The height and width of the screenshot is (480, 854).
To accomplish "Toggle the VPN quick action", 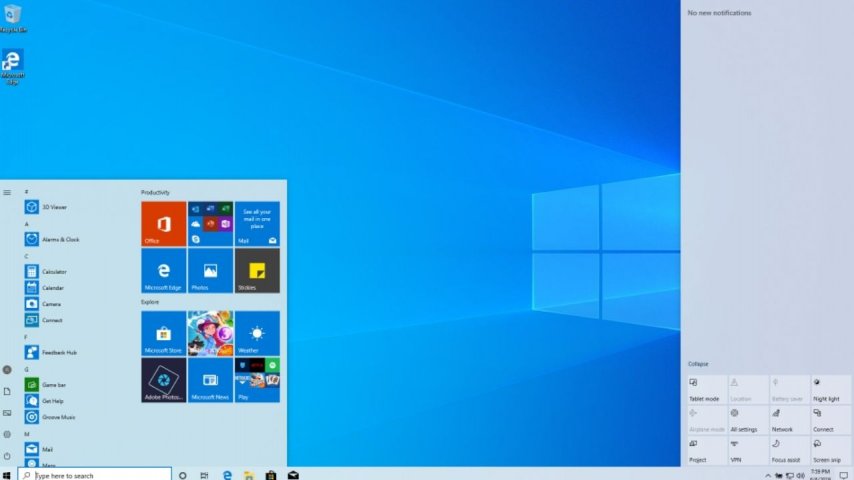I will [748, 451].
